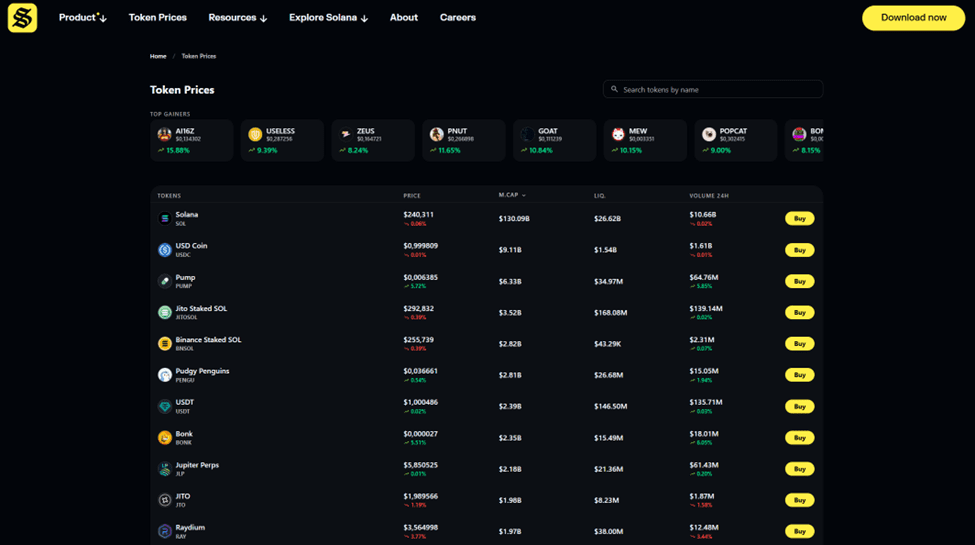
Task: Click the TOKENS column header
Action: (169, 195)
